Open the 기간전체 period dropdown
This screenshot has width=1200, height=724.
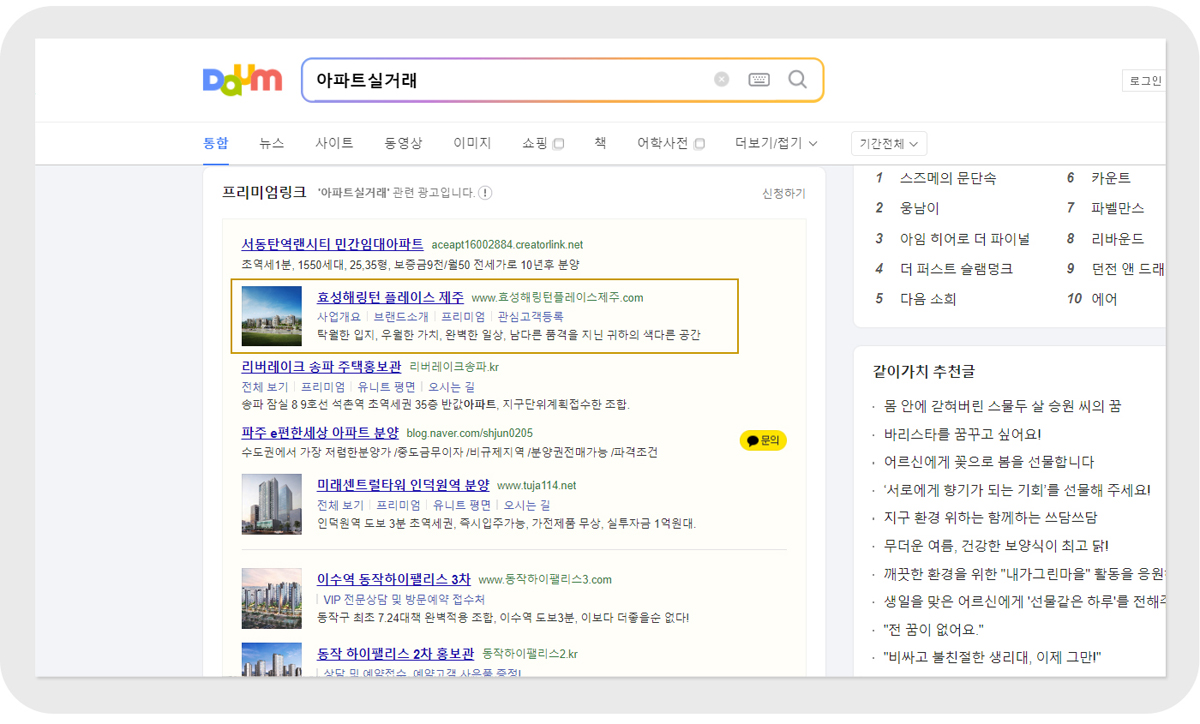point(889,144)
